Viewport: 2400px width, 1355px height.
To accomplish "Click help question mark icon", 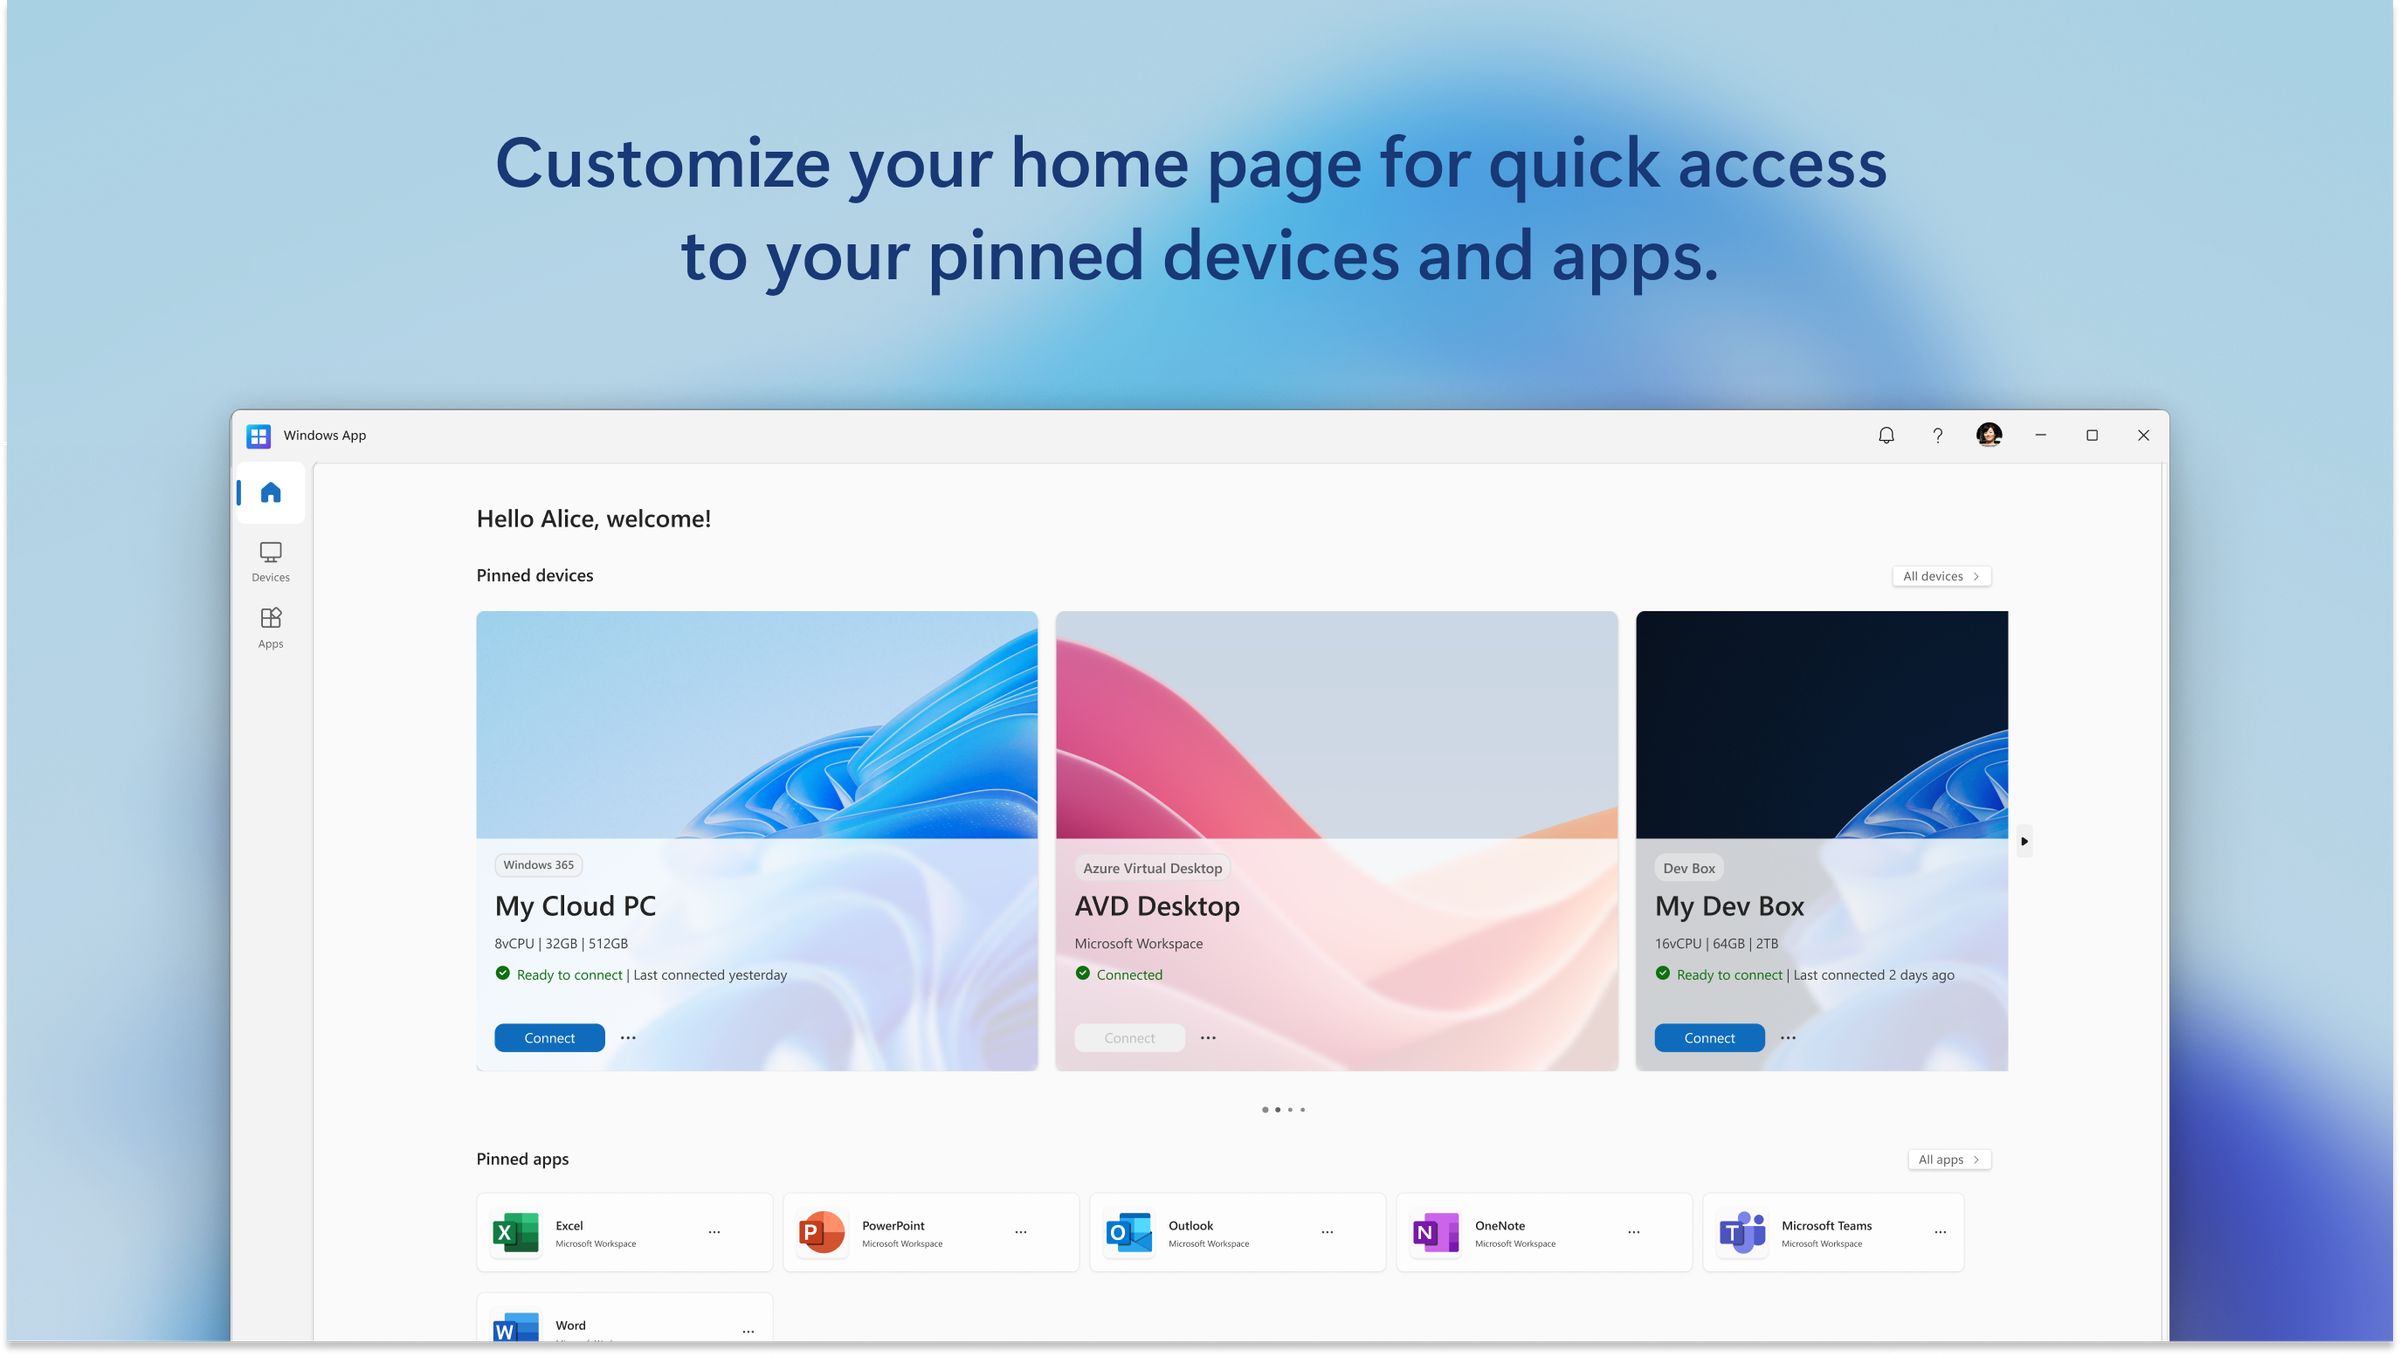I will pos(1935,435).
